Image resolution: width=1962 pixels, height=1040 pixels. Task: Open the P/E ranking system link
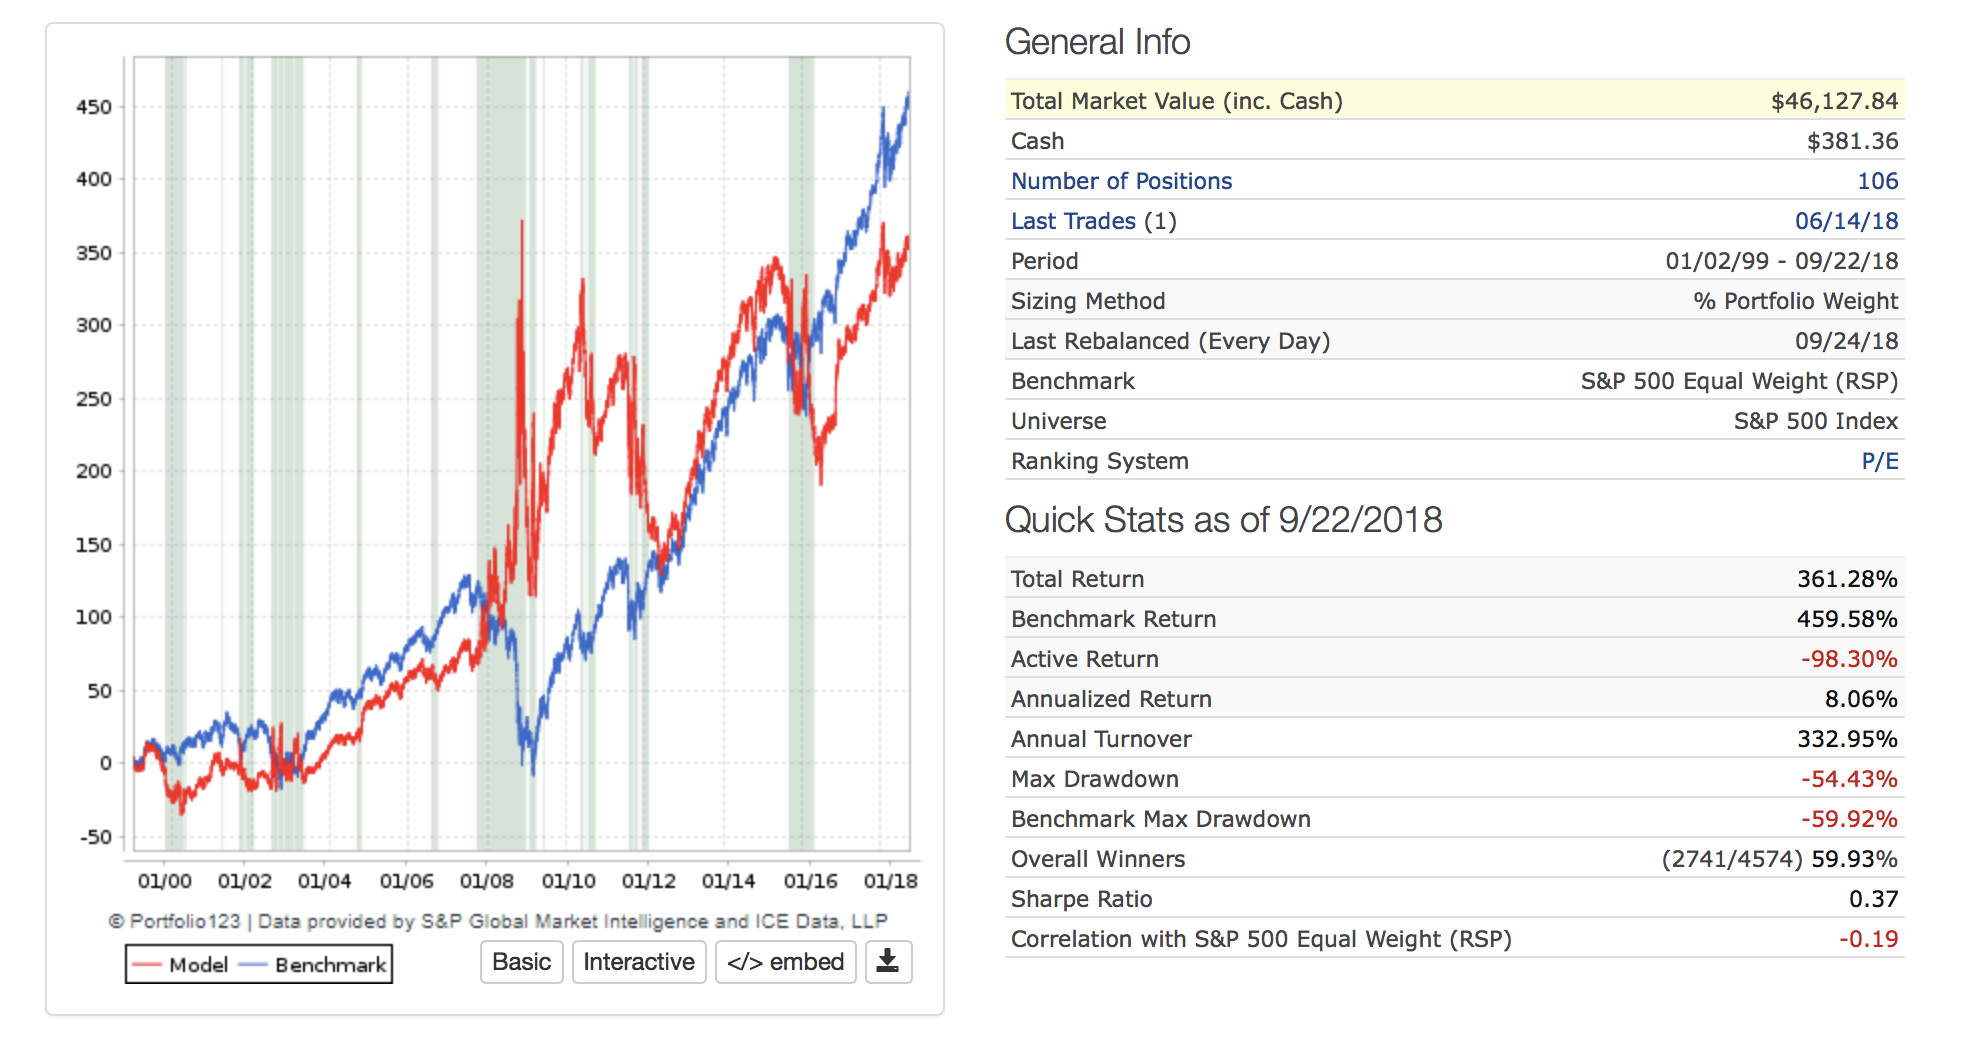point(1879,461)
